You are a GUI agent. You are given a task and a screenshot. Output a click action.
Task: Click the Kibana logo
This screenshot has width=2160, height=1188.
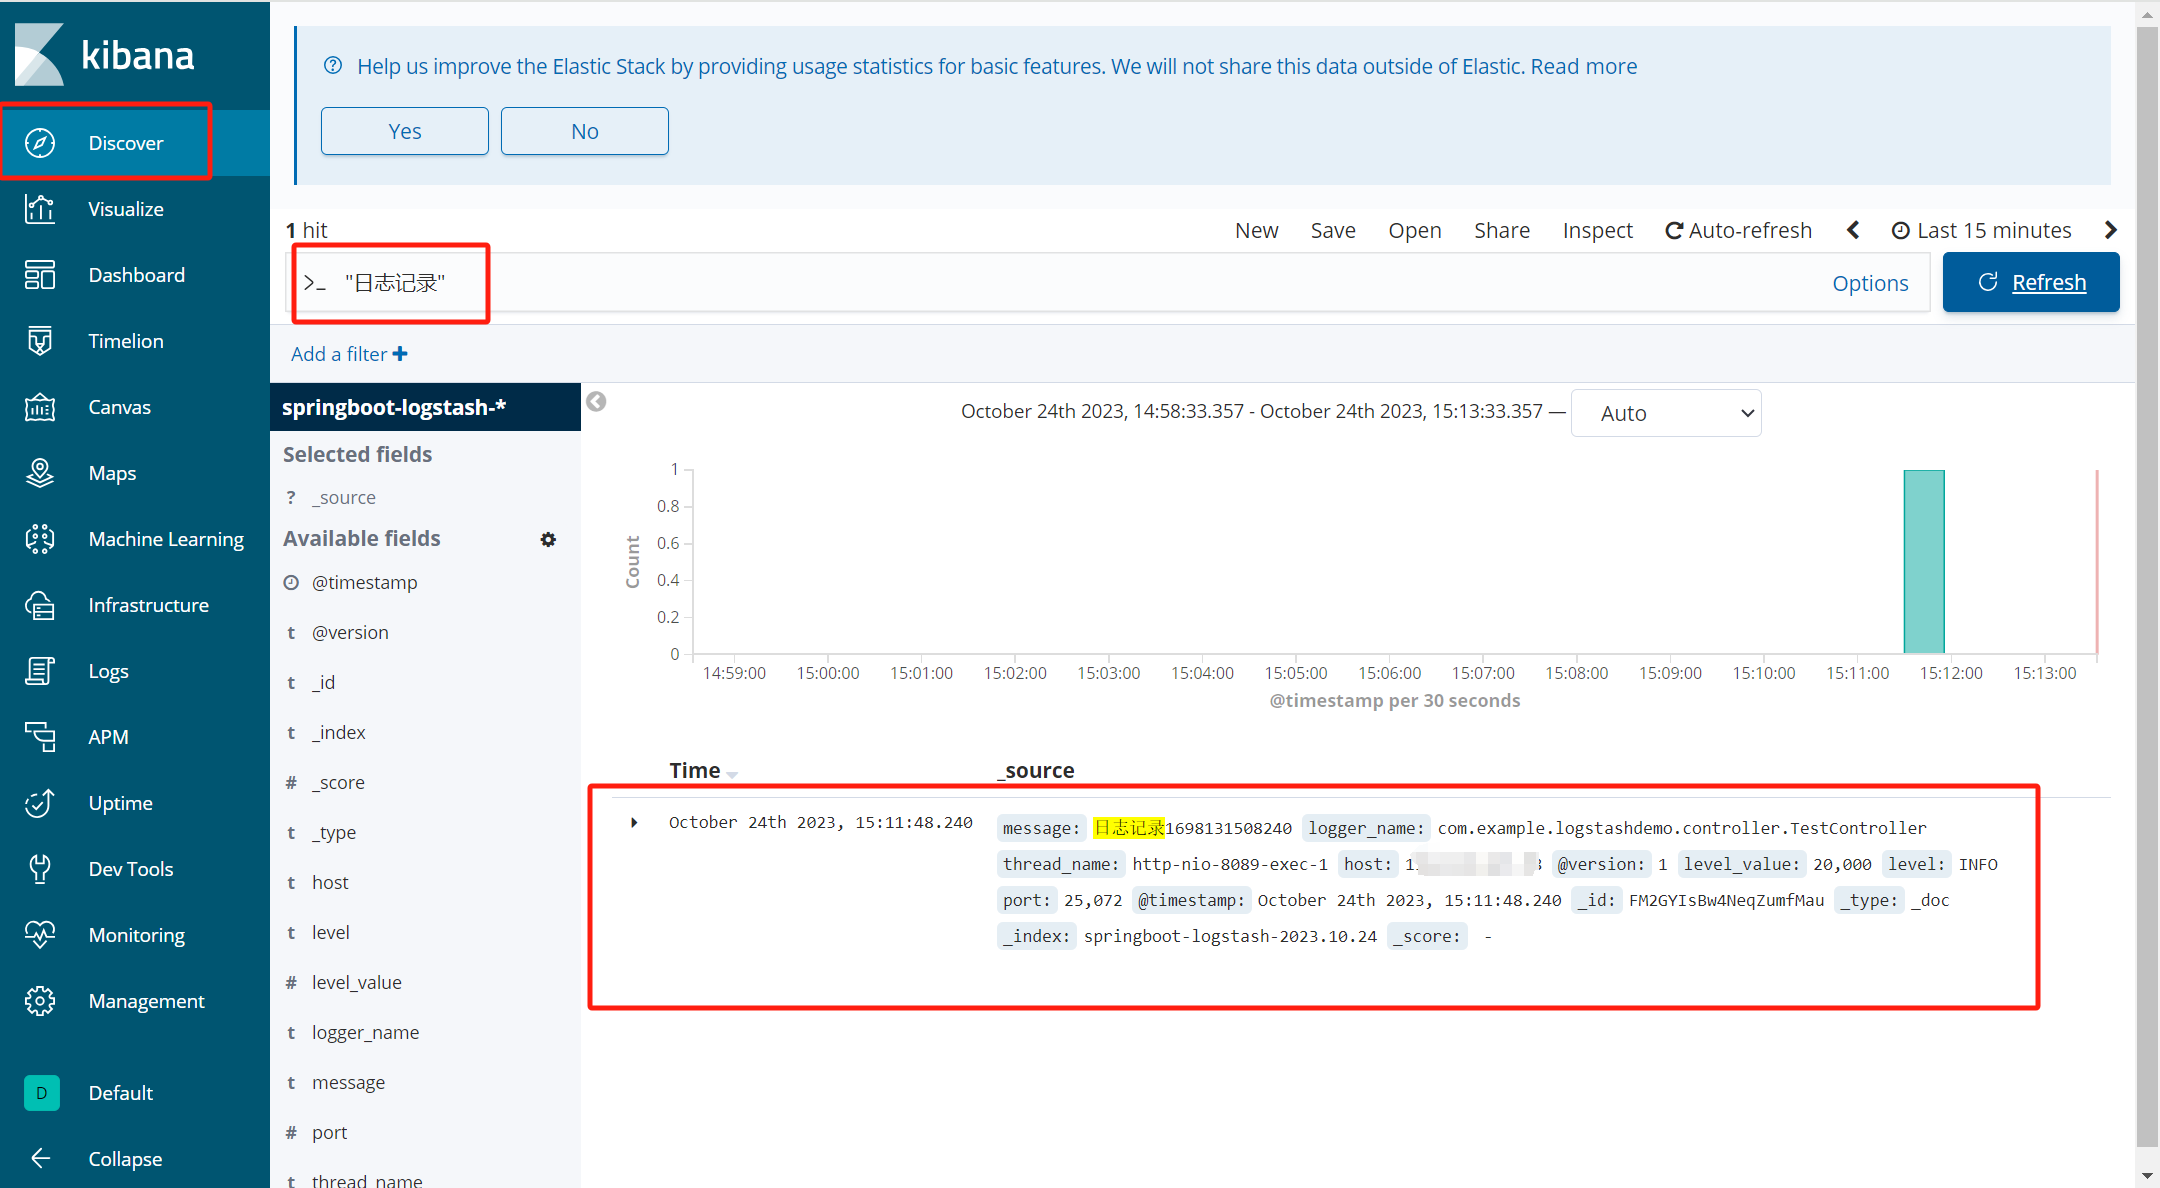(x=105, y=55)
